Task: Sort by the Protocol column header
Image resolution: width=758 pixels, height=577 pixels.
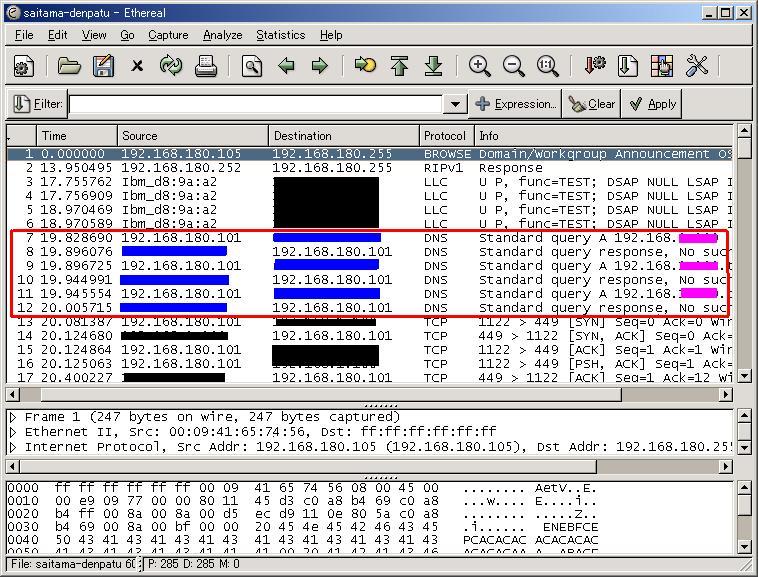Action: [x=447, y=136]
